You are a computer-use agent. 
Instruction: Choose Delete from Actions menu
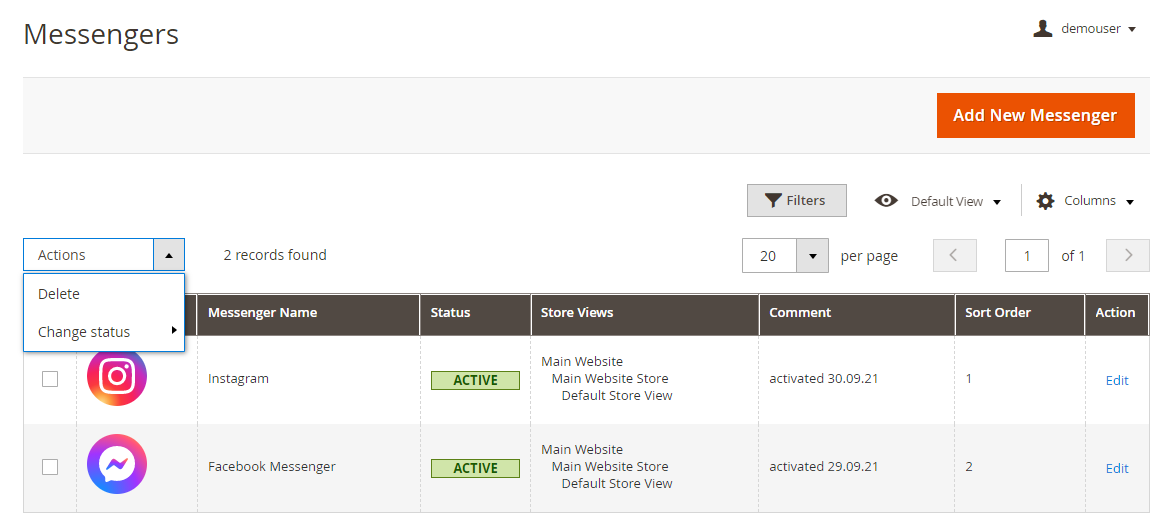click(59, 294)
